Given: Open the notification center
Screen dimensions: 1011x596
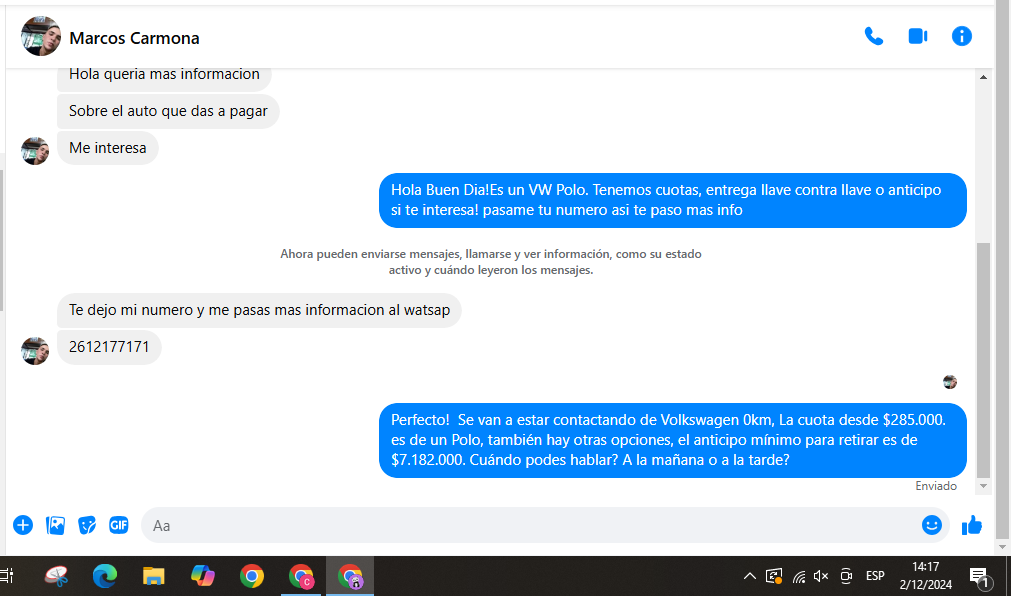Looking at the screenshot, I should coord(979,577).
